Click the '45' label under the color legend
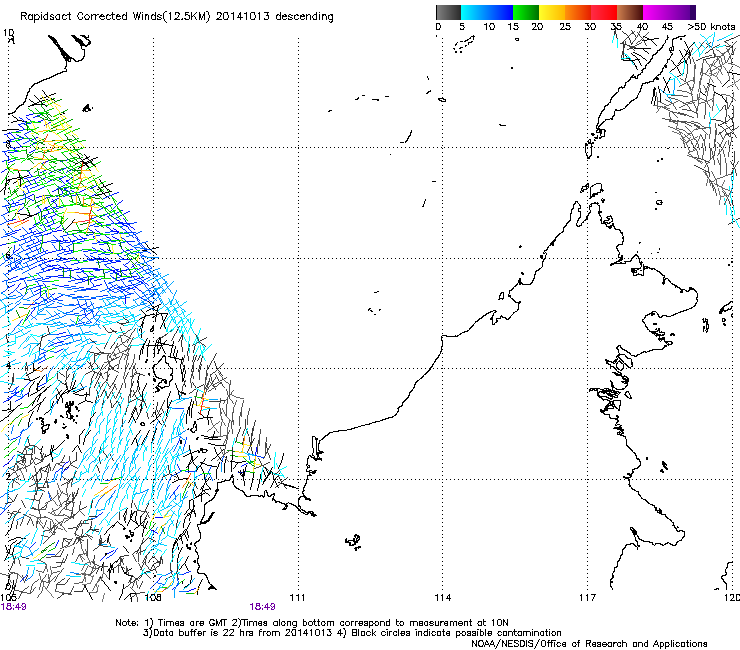This screenshot has height=650, width=740. [667, 26]
